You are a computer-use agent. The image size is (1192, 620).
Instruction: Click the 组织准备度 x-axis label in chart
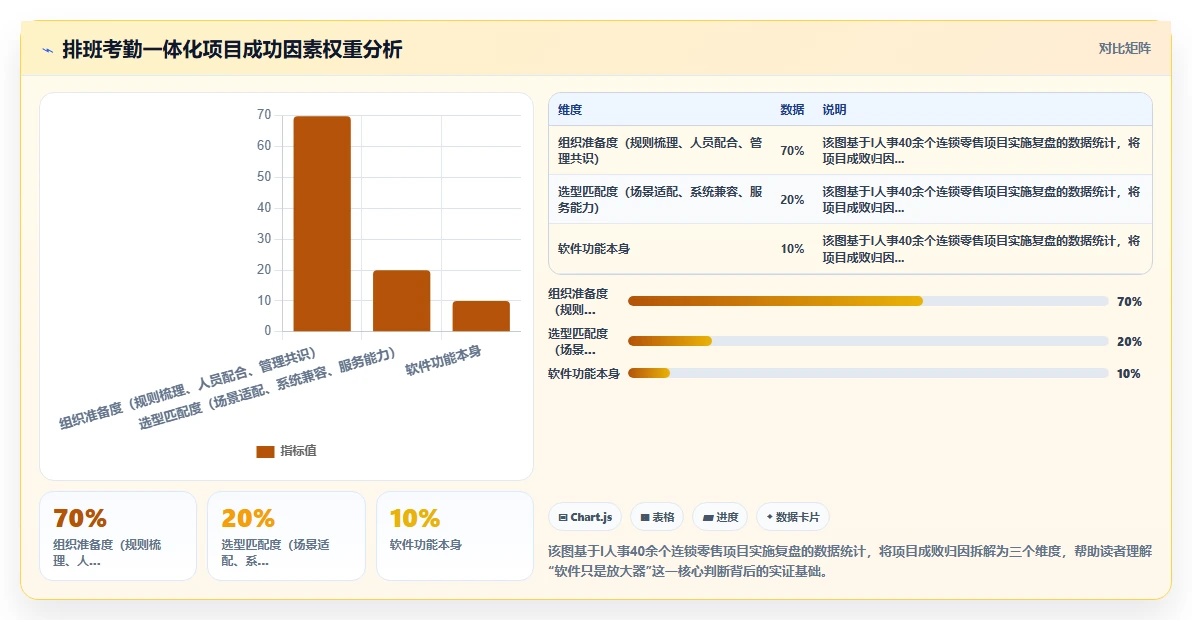[x=187, y=388]
